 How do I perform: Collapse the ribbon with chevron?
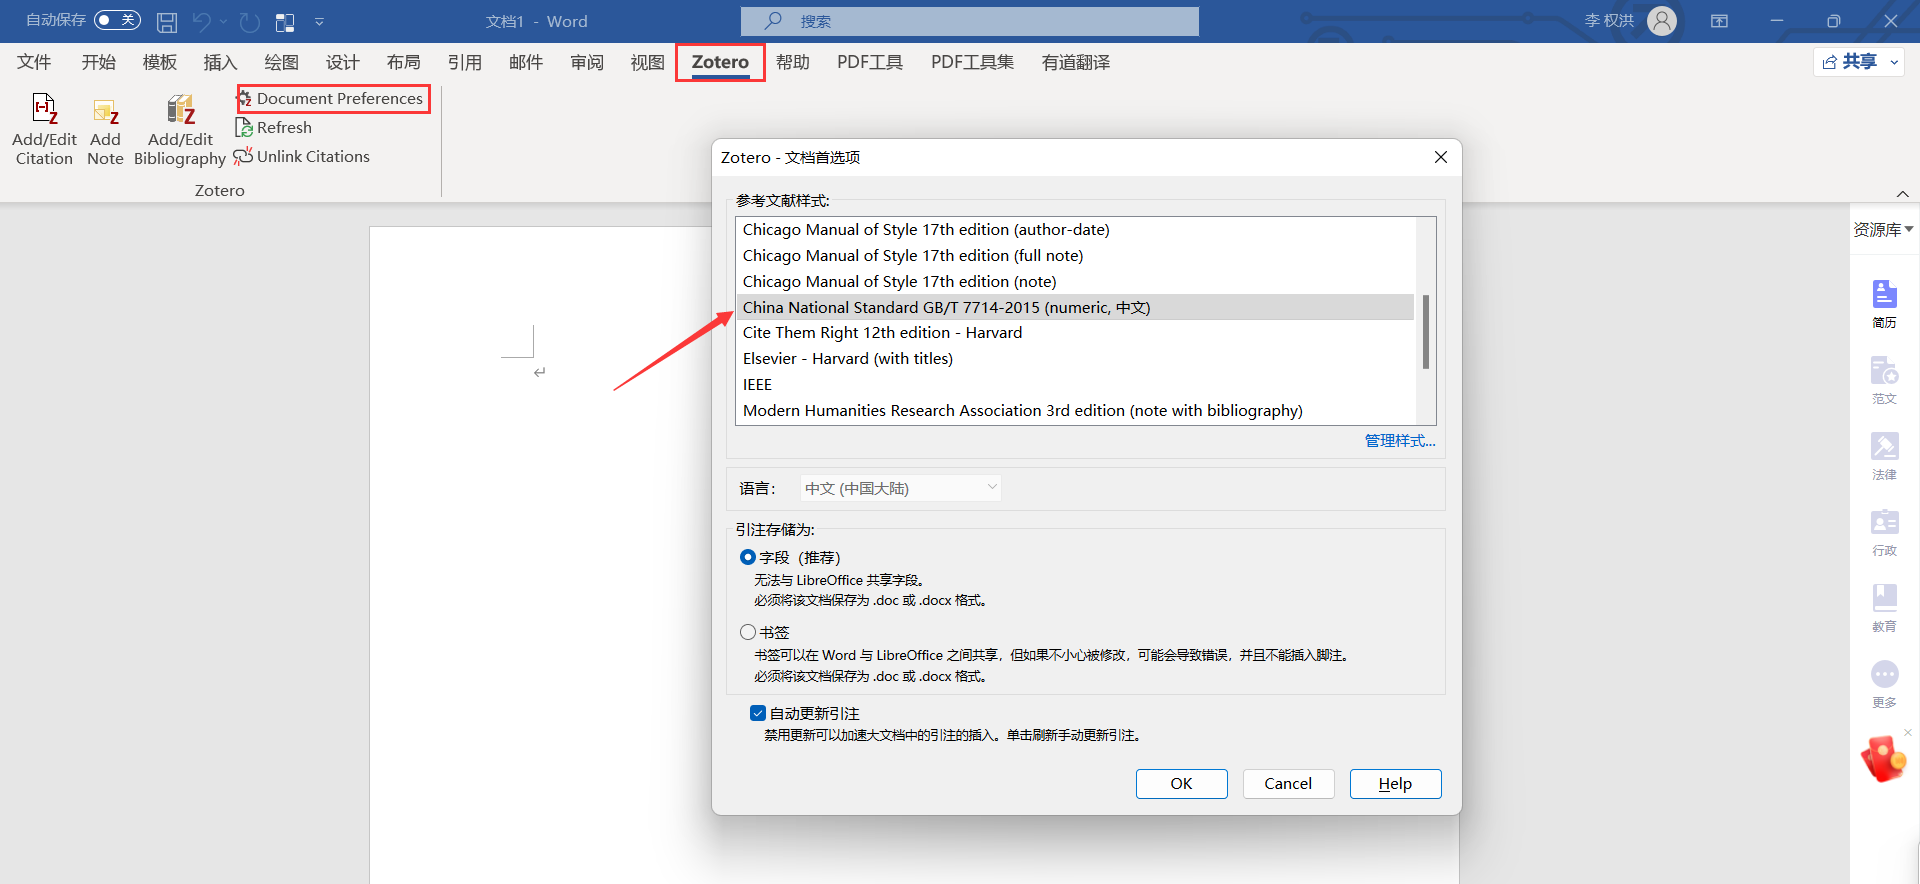pos(1902,194)
